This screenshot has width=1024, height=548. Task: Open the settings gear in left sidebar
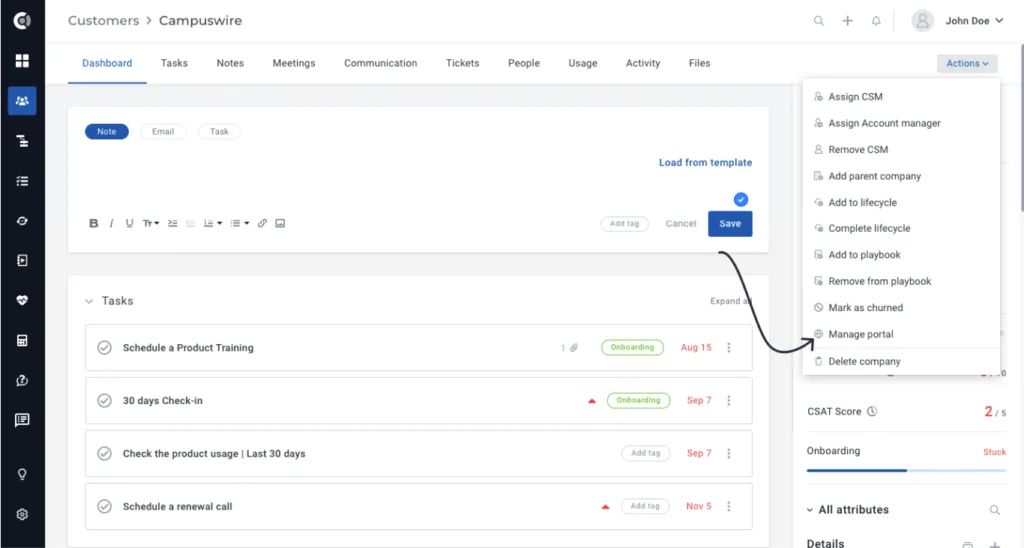point(22,514)
